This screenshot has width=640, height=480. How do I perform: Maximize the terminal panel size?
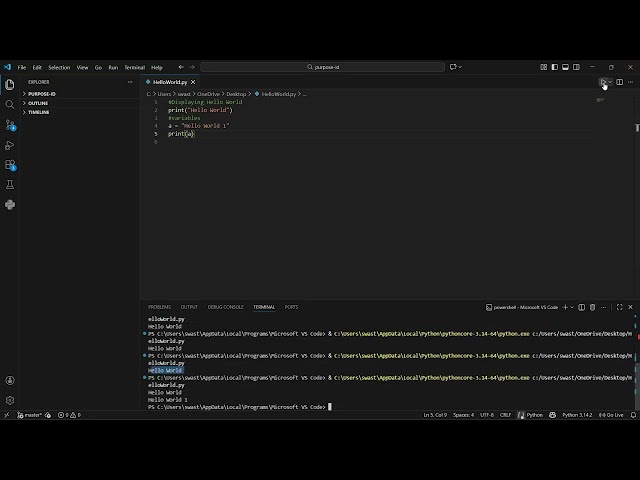(x=620, y=307)
